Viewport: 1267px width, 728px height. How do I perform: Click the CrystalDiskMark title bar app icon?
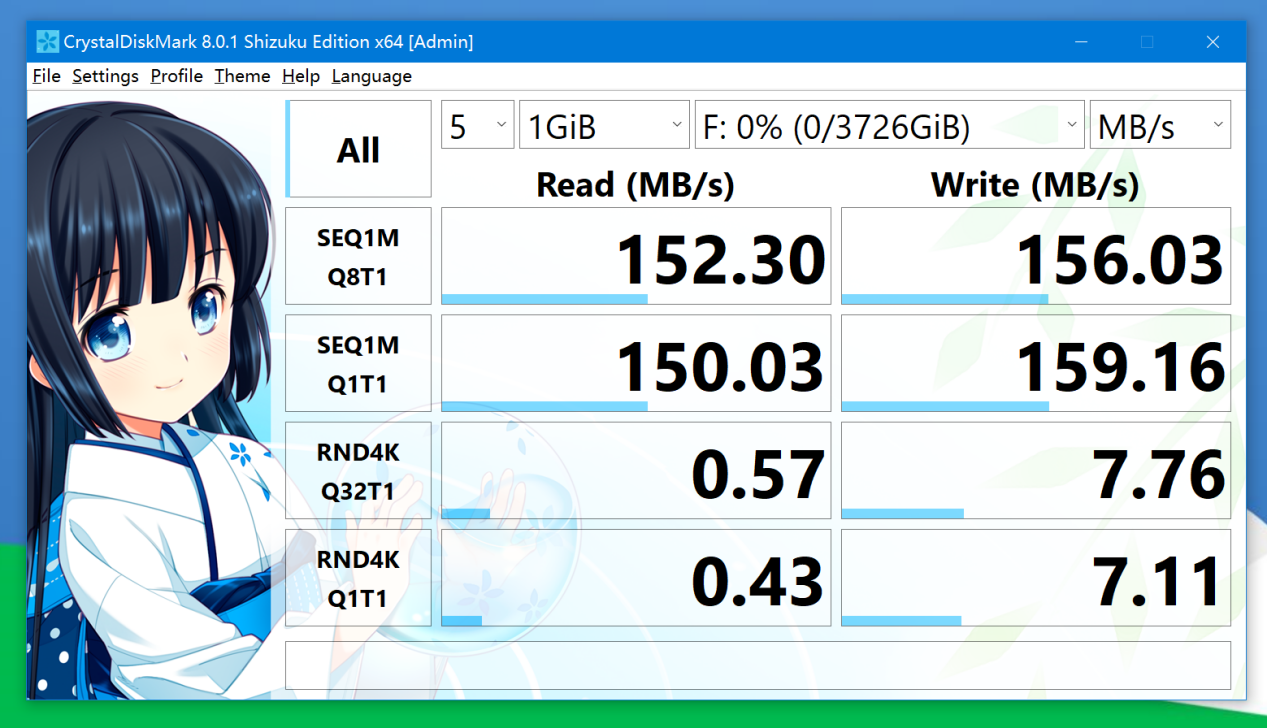(x=47, y=42)
